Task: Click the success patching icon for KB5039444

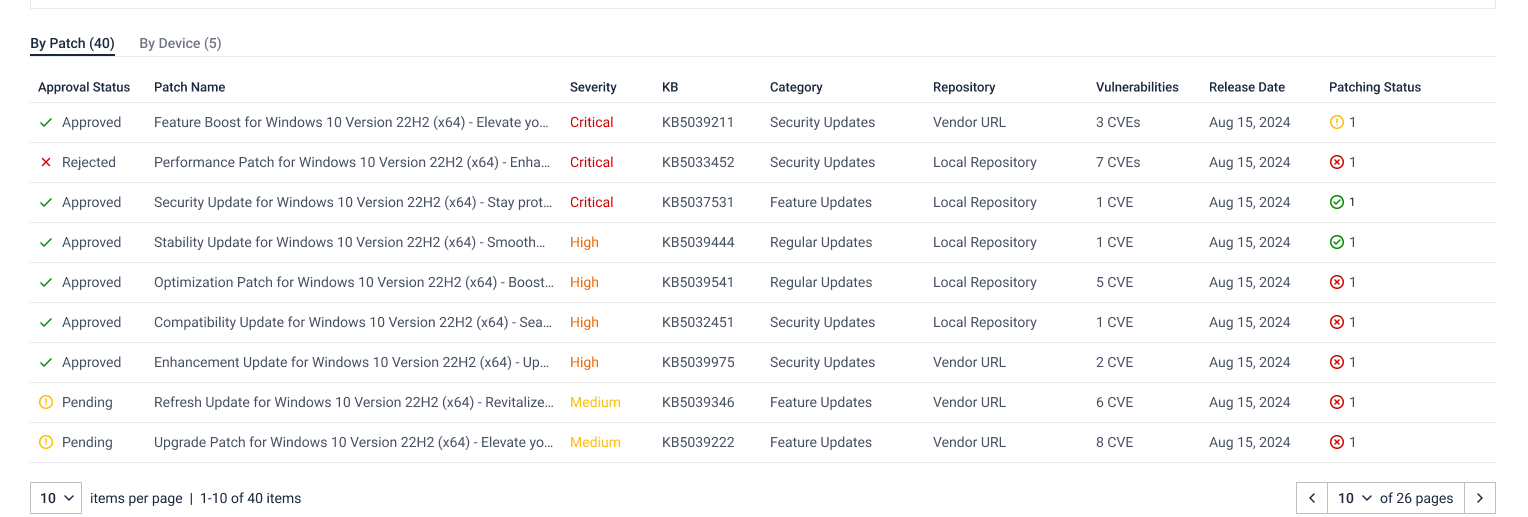Action: 1336,242
